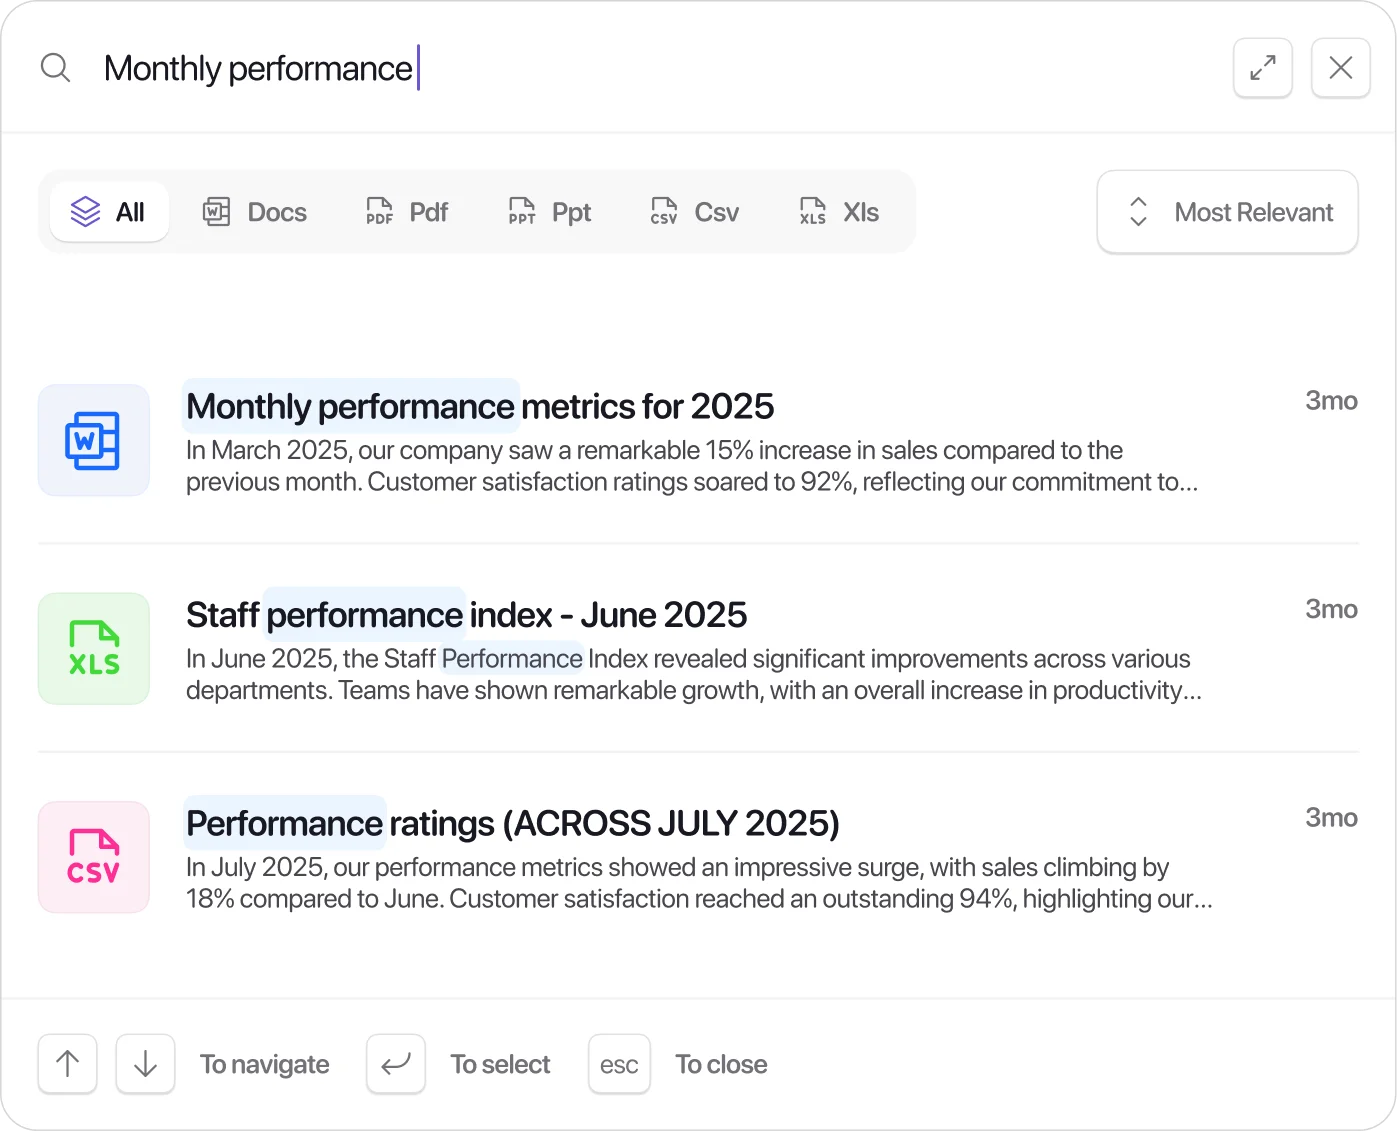The image size is (1397, 1131).
Task: Click the June 2025 Staff Performance description
Action: pyautogui.click(x=694, y=675)
